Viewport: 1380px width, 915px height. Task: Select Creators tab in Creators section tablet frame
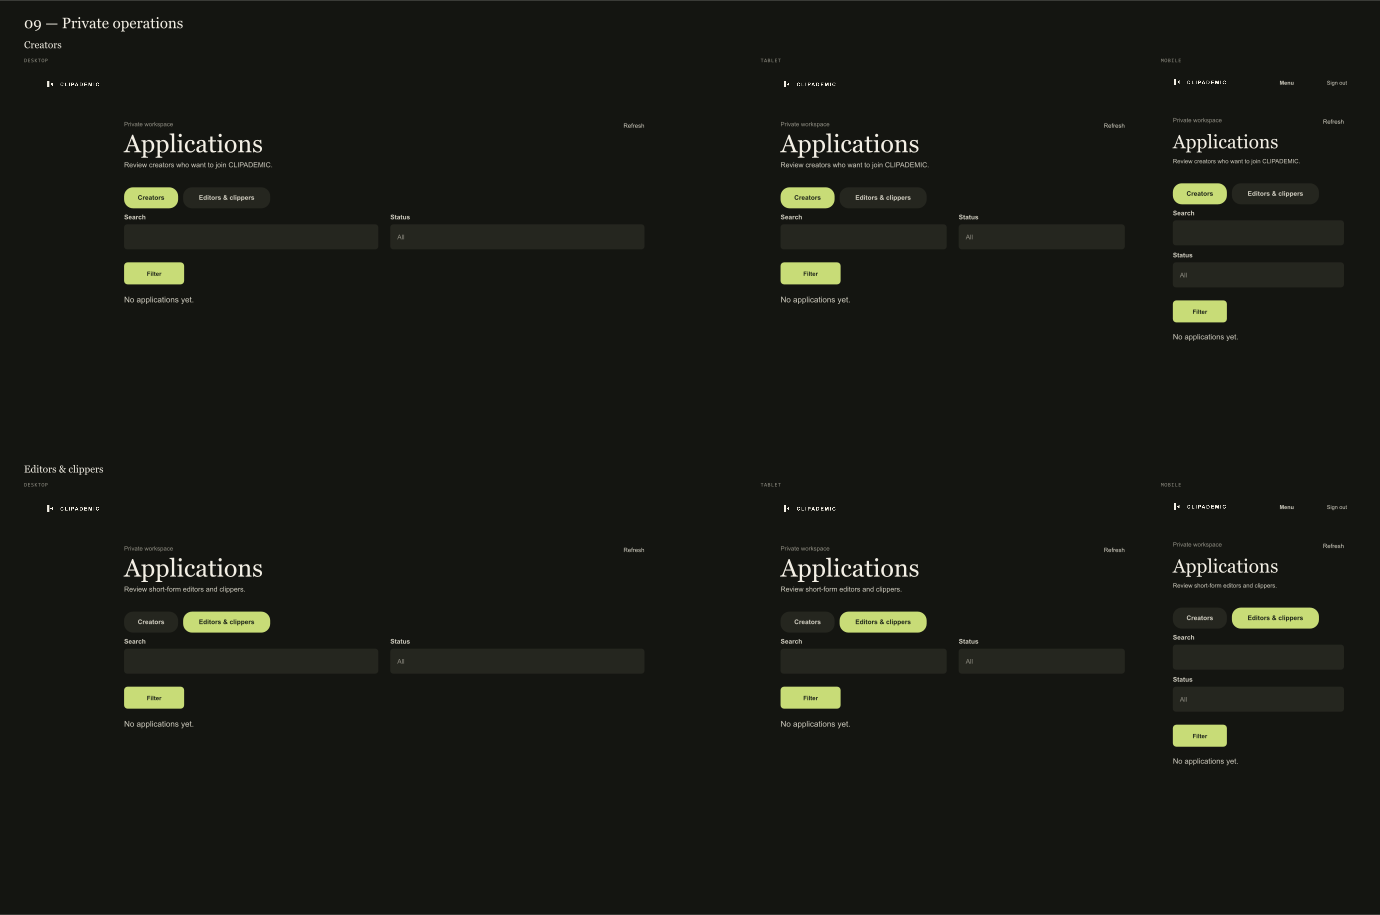(807, 197)
